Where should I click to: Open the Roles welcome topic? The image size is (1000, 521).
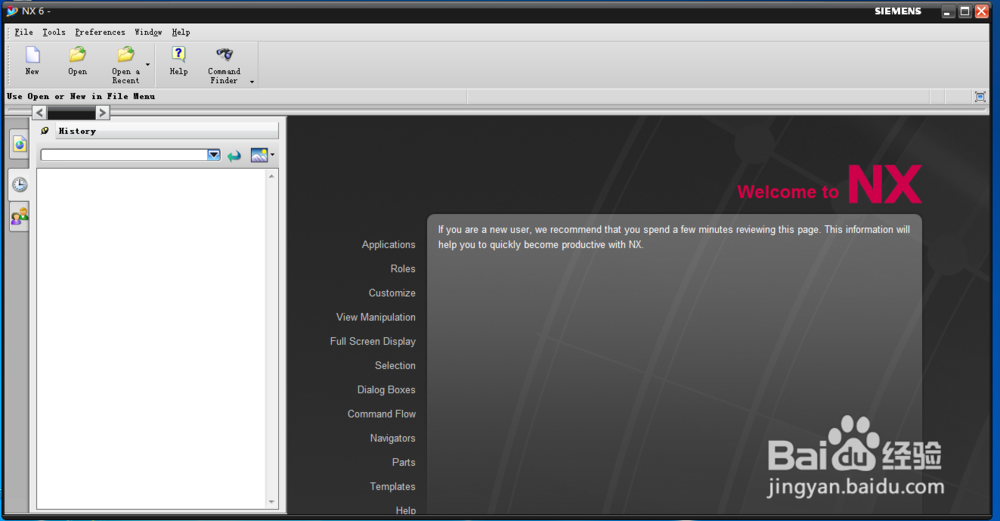(403, 268)
